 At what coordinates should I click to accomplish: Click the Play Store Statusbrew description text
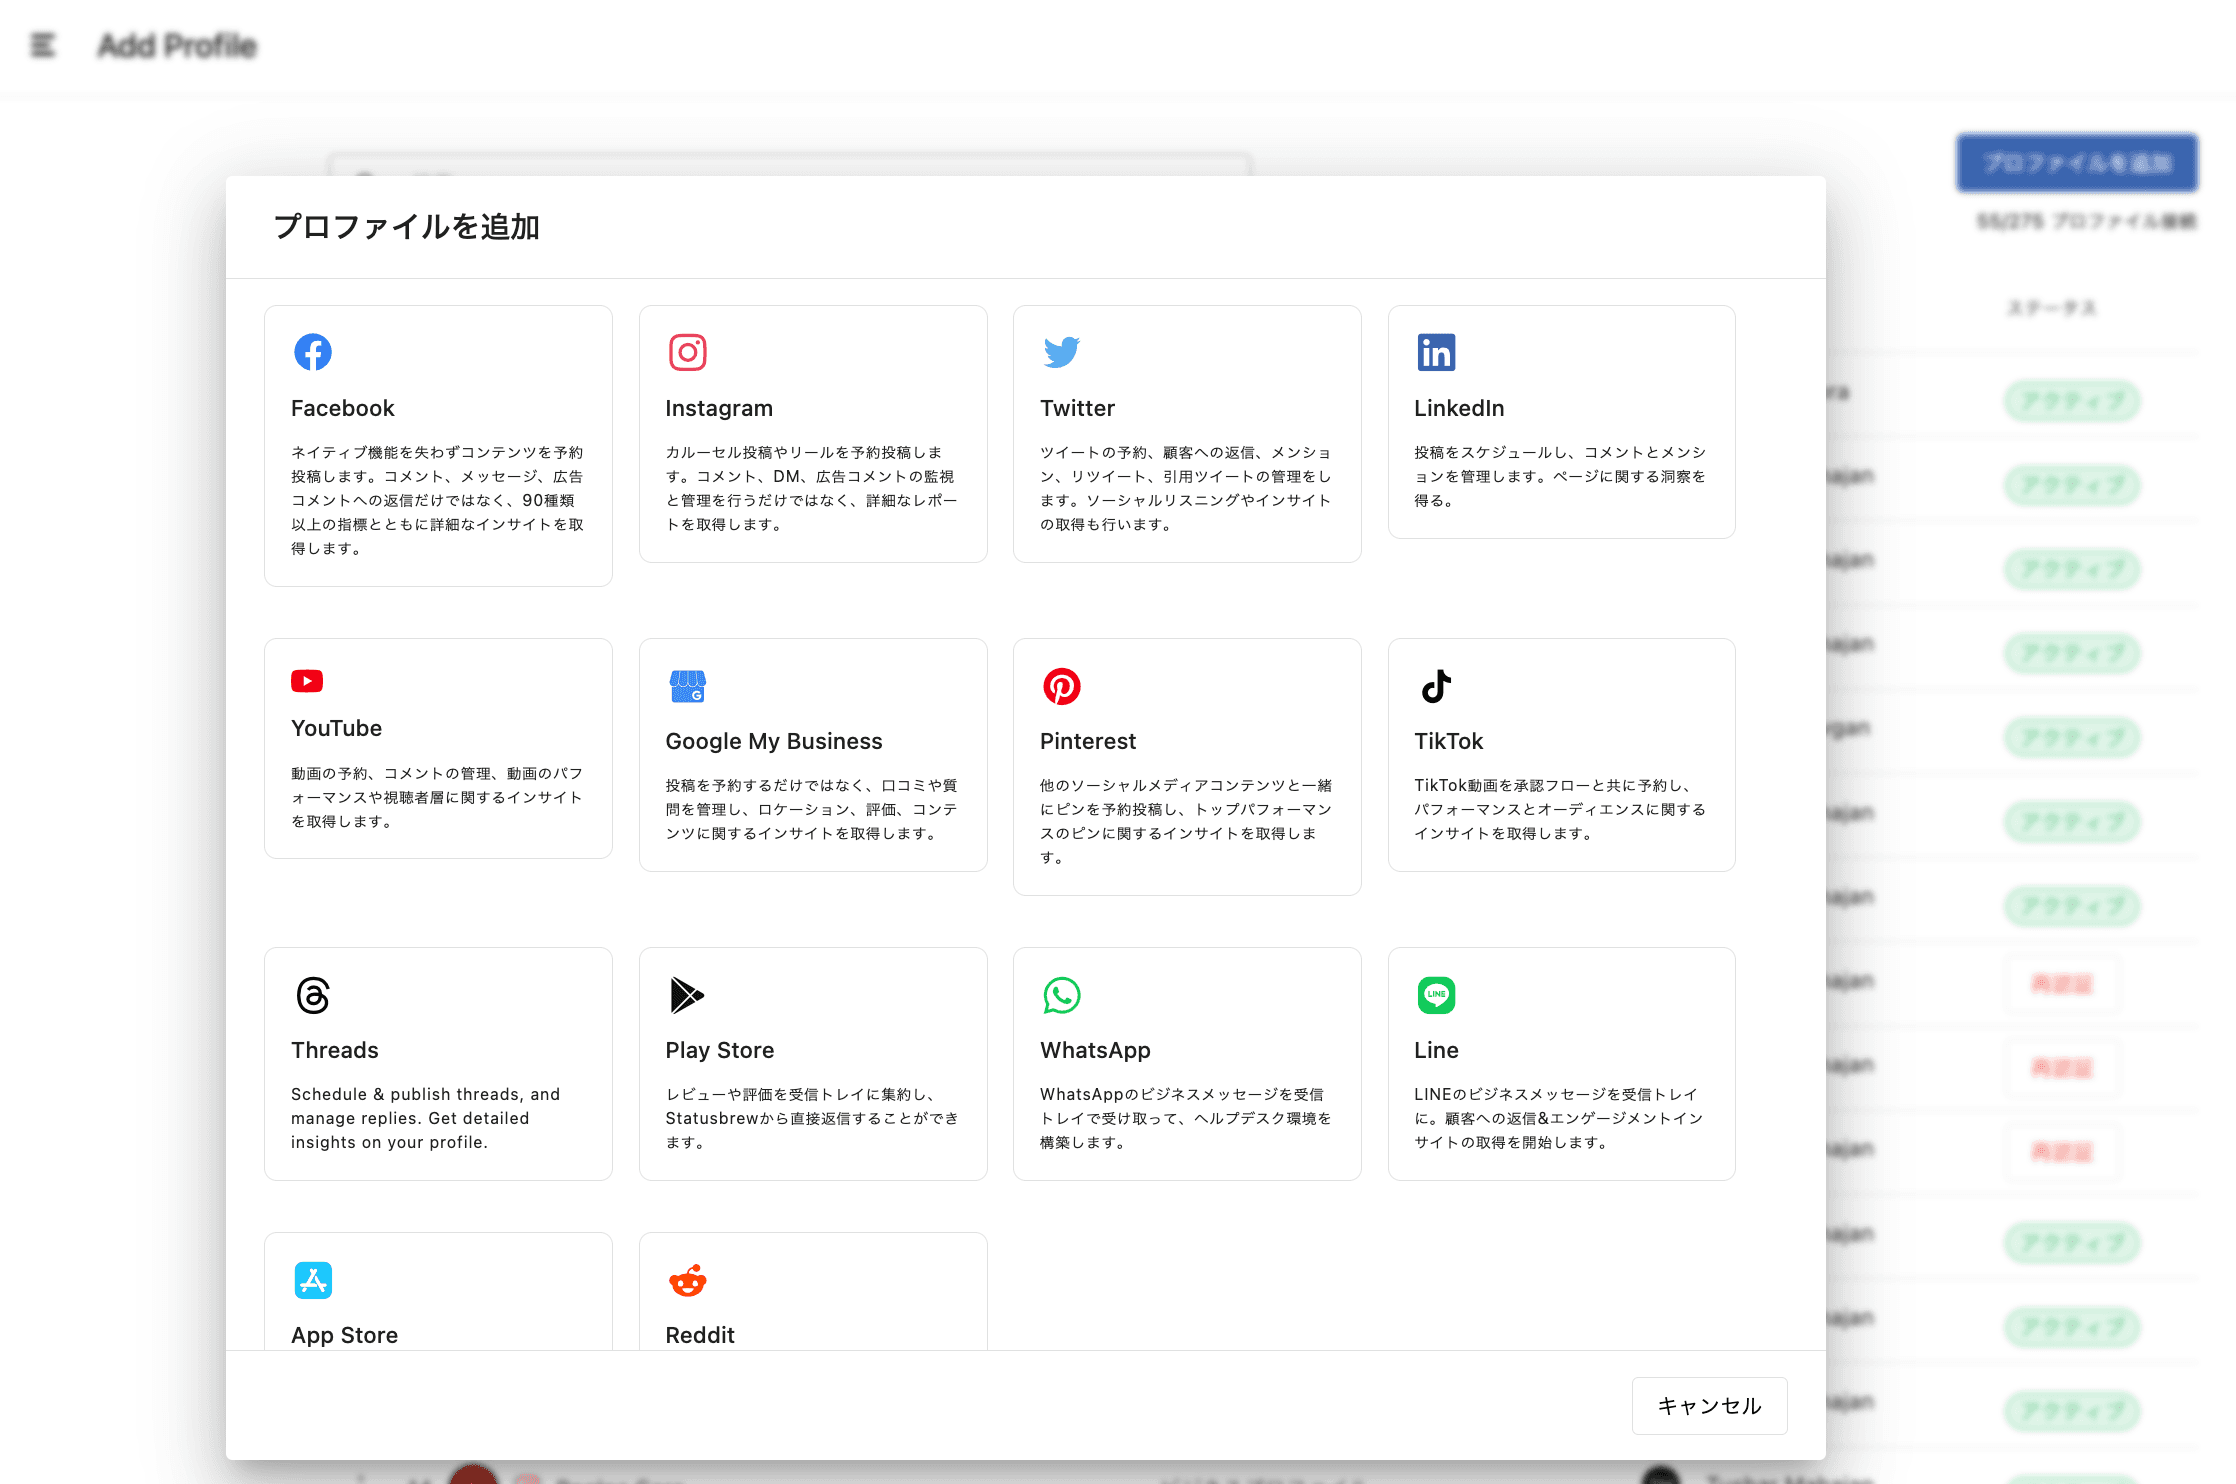coord(812,1118)
